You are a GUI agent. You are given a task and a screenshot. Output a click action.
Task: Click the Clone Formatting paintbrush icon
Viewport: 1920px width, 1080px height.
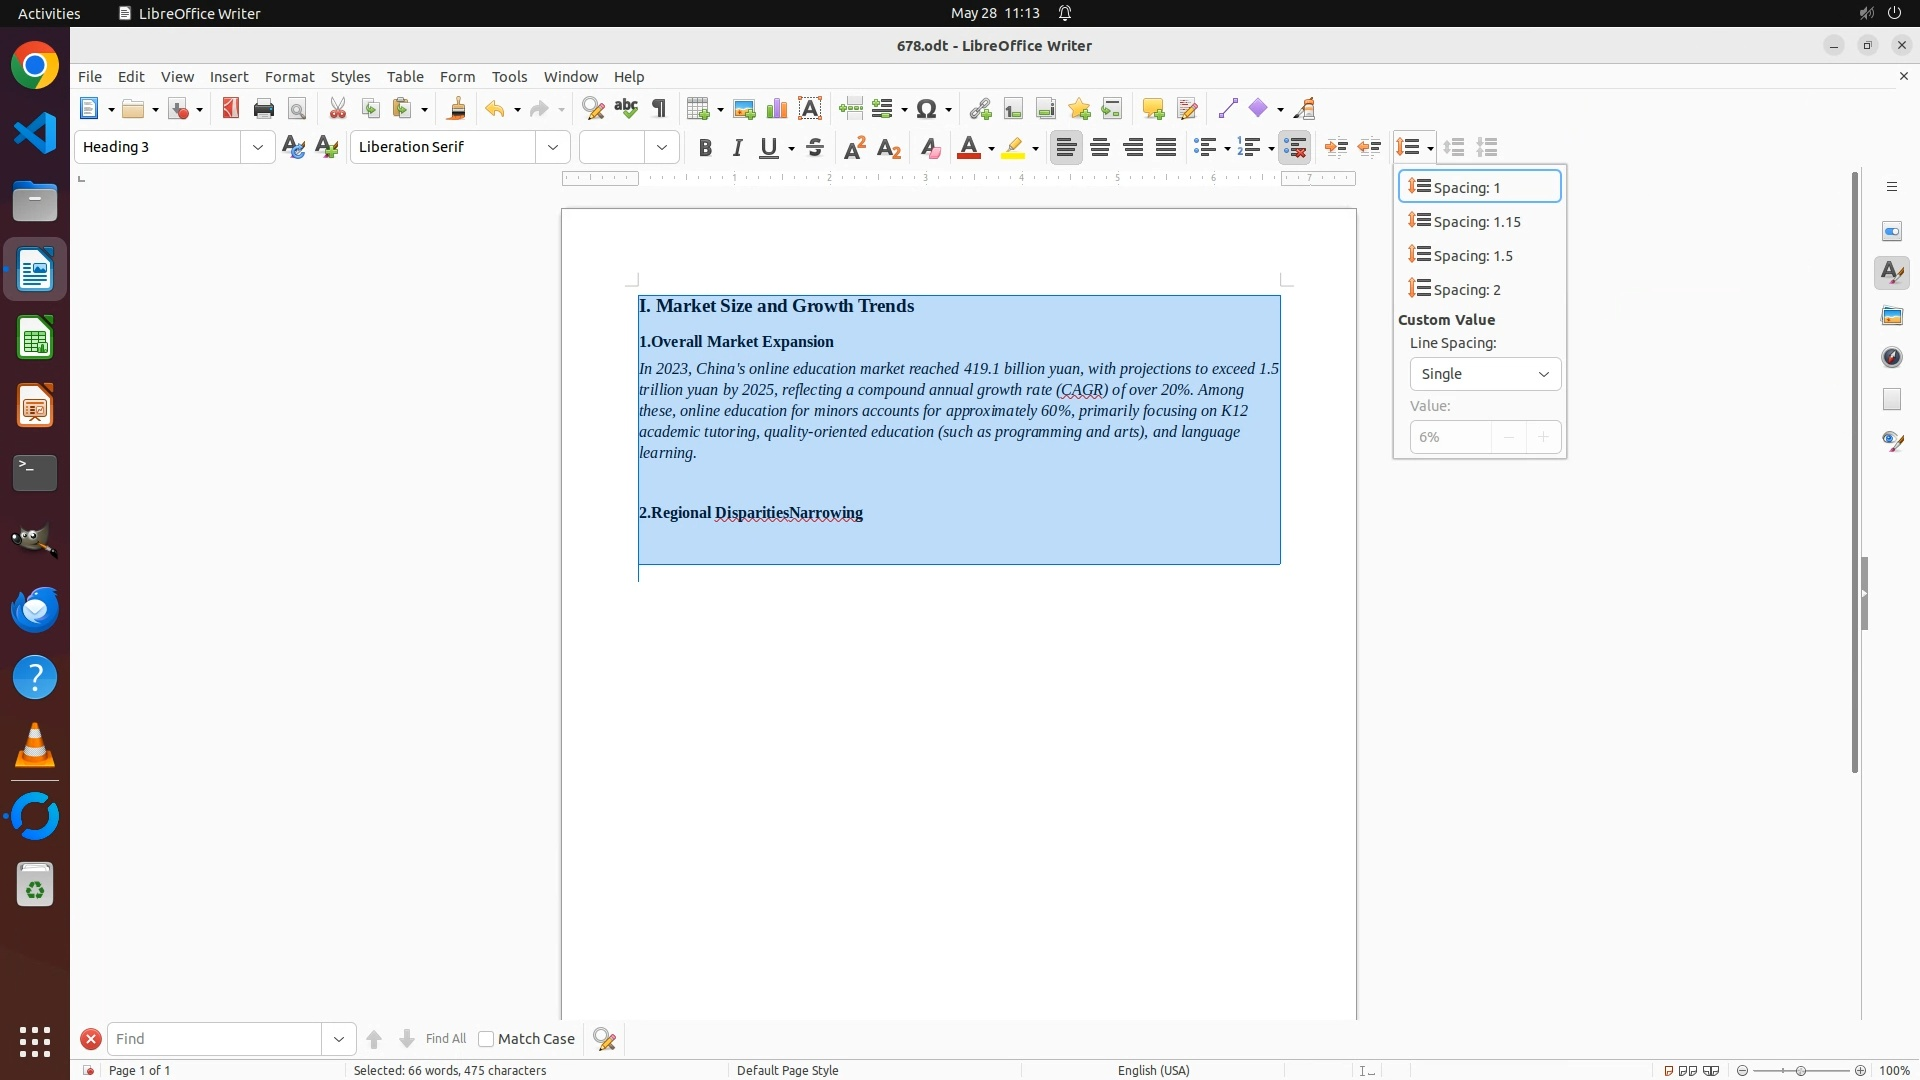457,109
